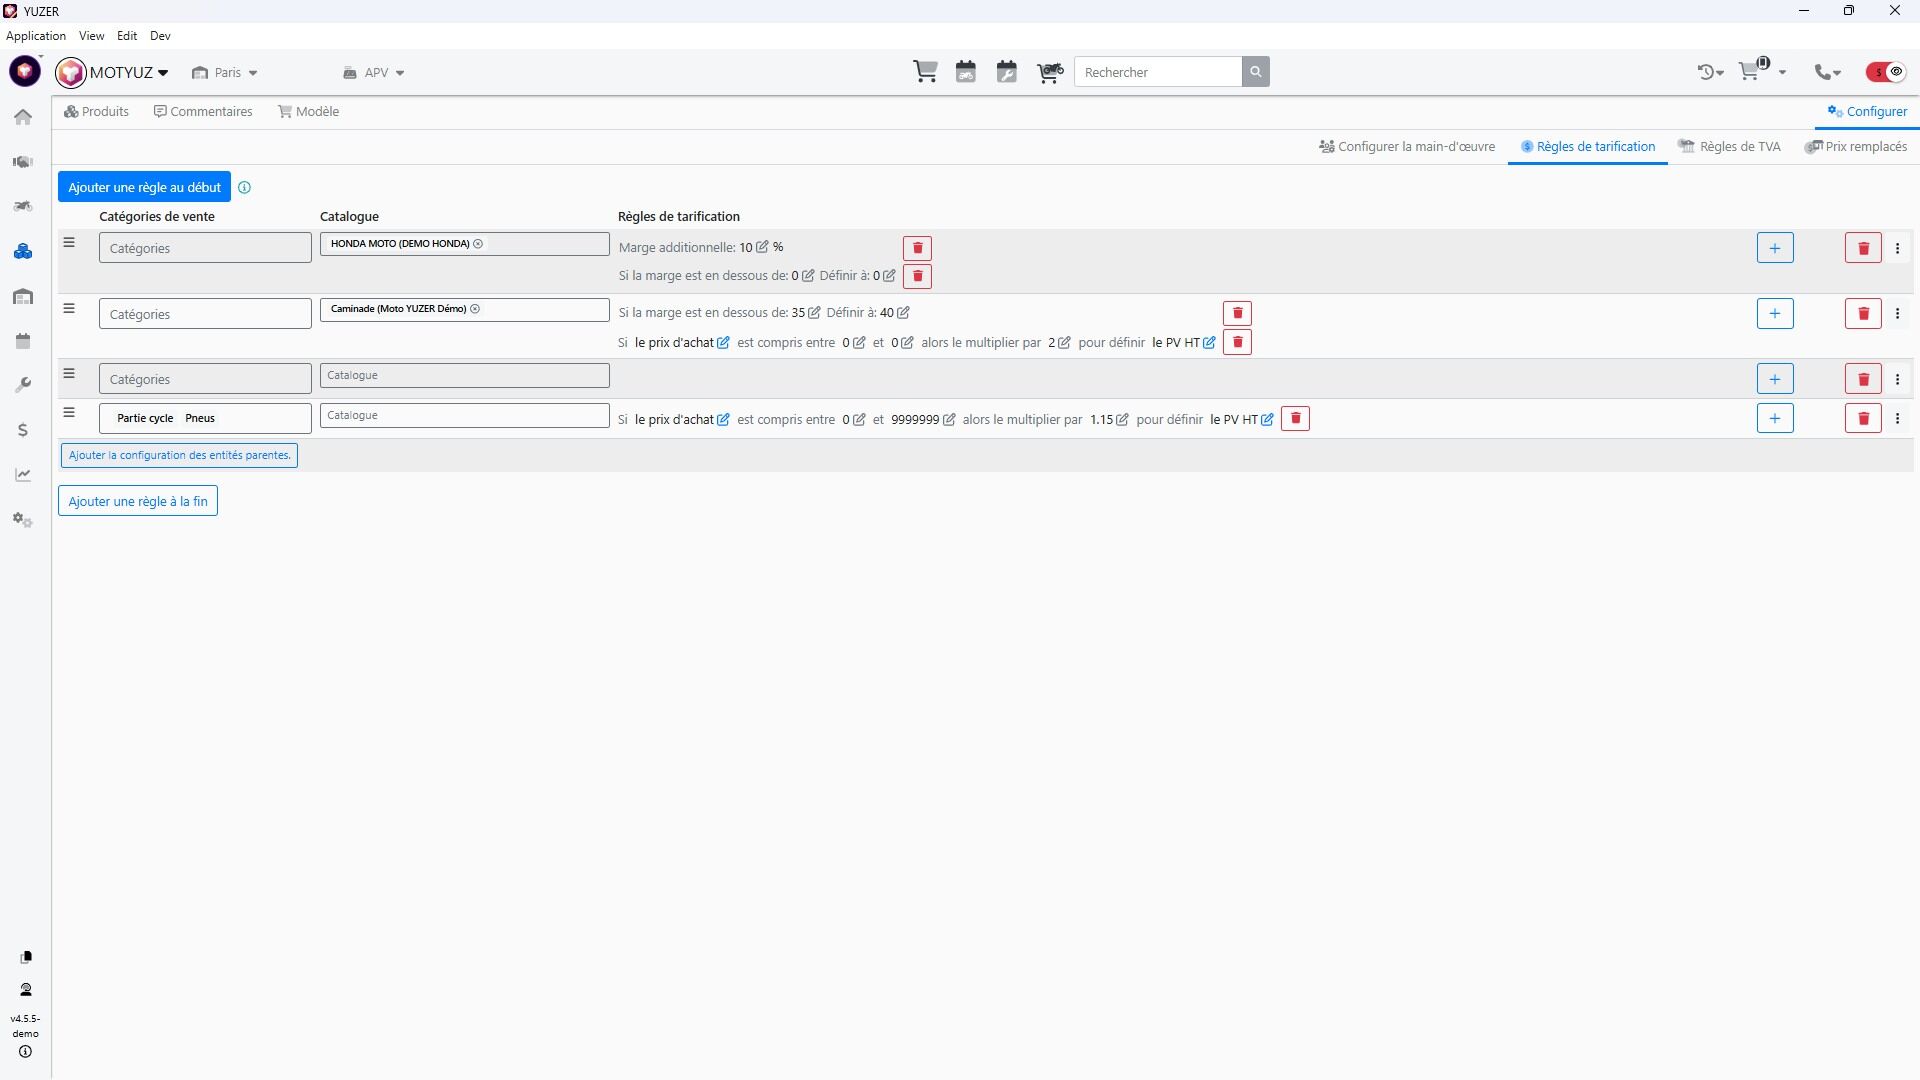The image size is (1920, 1080).
Task: Click Ajouter la configuration des entités parentes
Action: [x=179, y=455]
